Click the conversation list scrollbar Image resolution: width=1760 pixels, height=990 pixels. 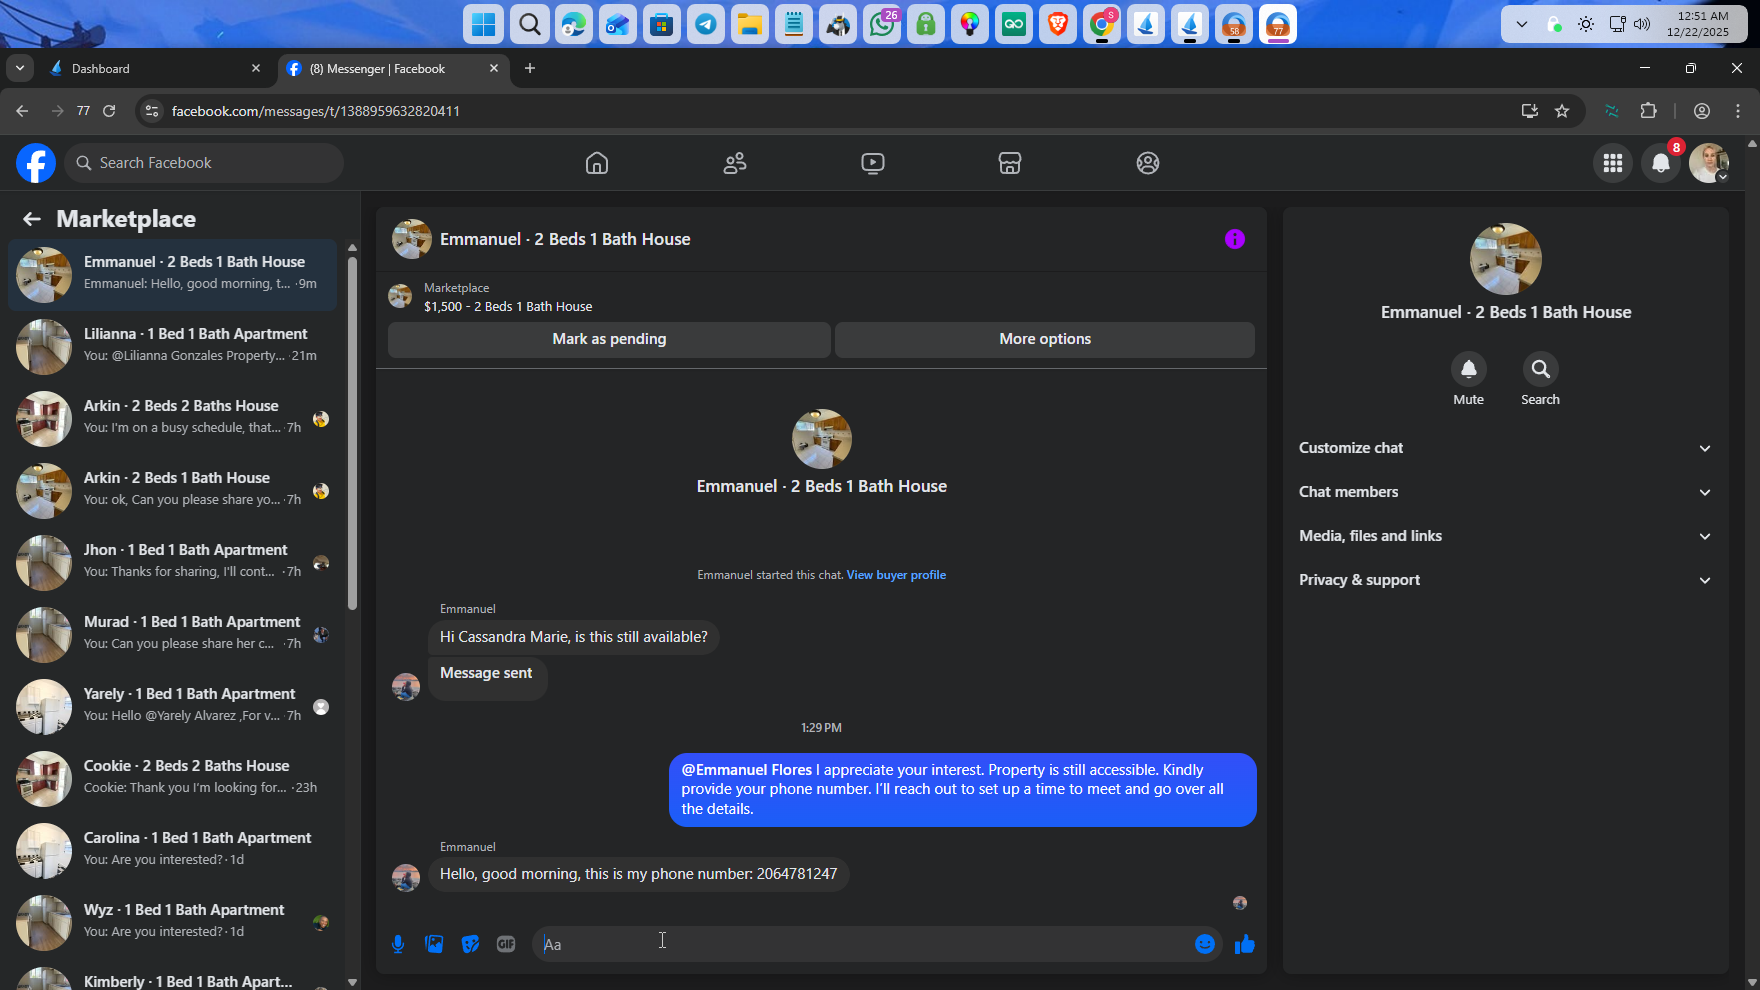[x=352, y=433]
